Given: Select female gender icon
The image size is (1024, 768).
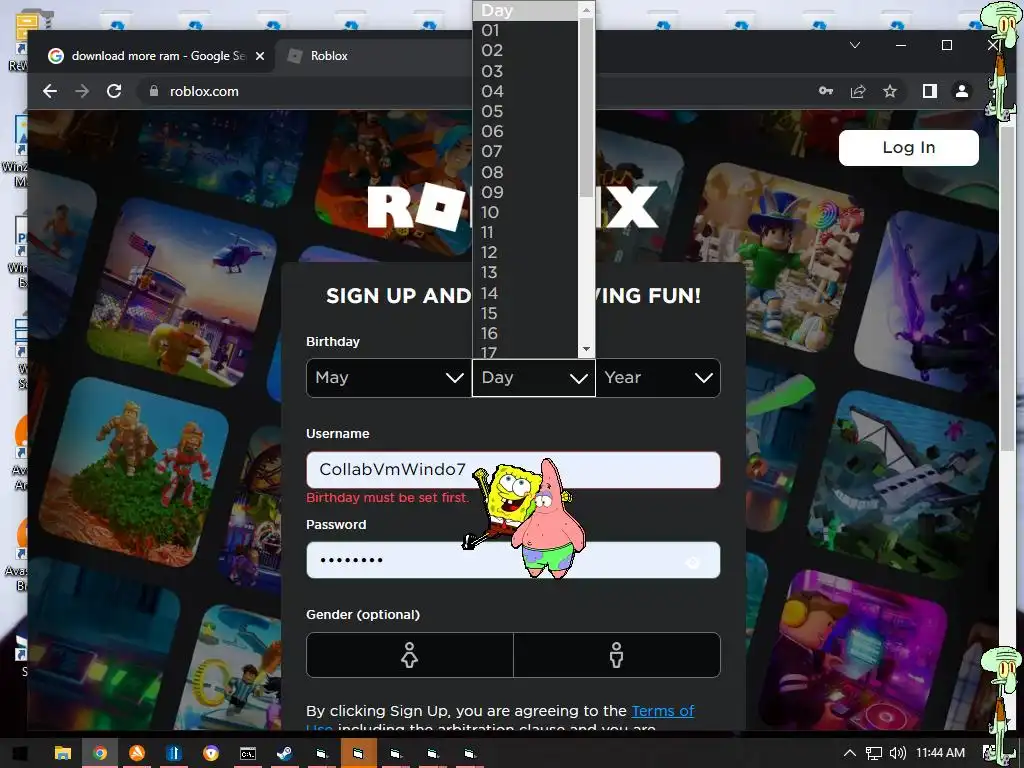Looking at the screenshot, I should coord(409,654).
